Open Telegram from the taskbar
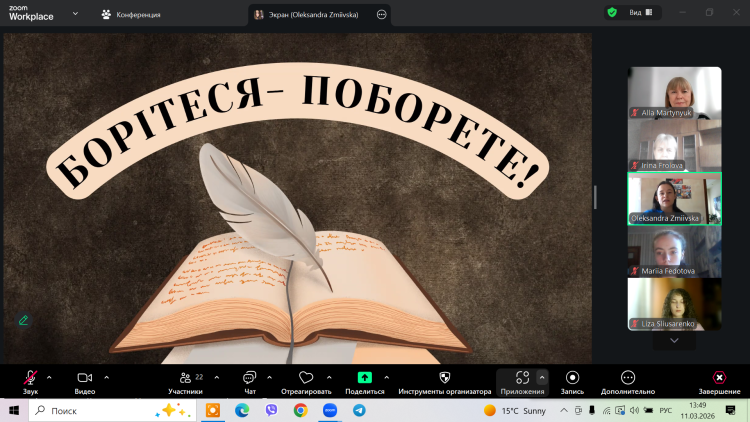This screenshot has height=422, width=750. coord(359,411)
